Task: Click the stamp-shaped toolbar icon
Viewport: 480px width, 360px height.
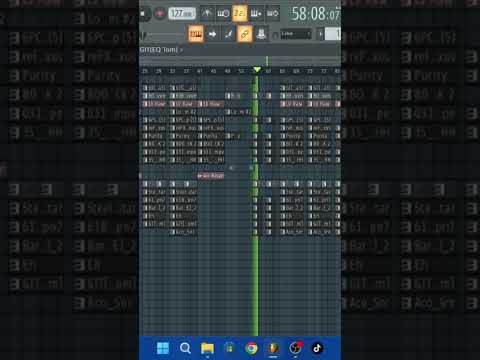Action: point(261,34)
